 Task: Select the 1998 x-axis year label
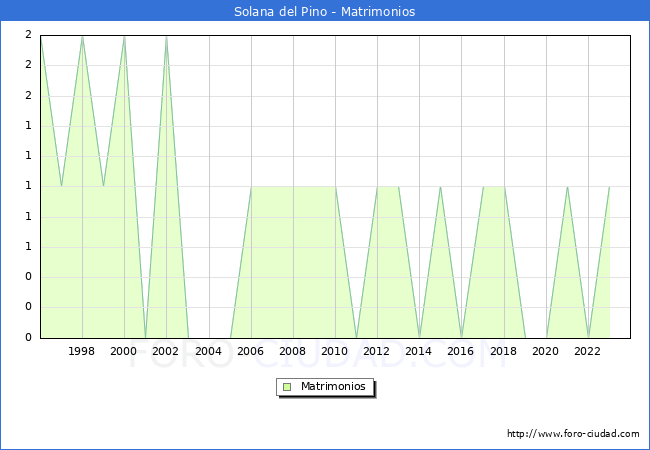(82, 352)
